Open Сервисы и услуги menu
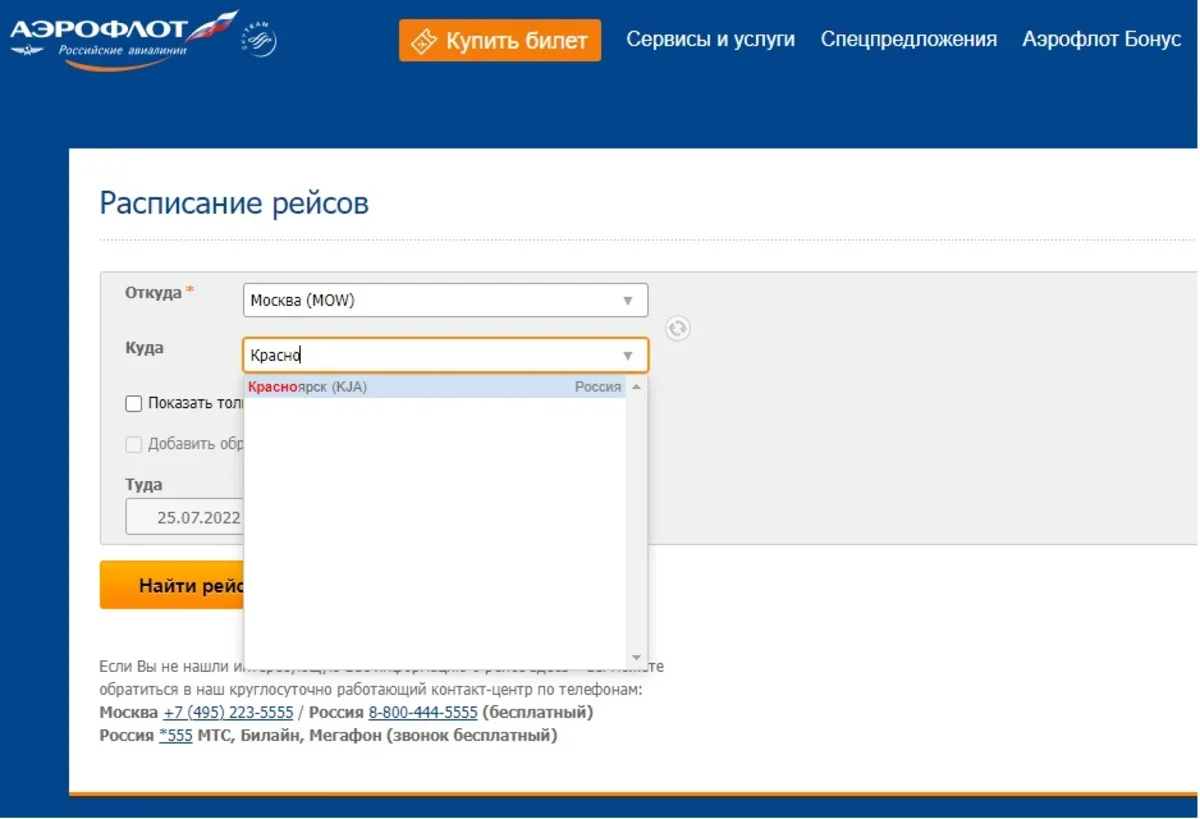This screenshot has width=1200, height=819. point(710,40)
